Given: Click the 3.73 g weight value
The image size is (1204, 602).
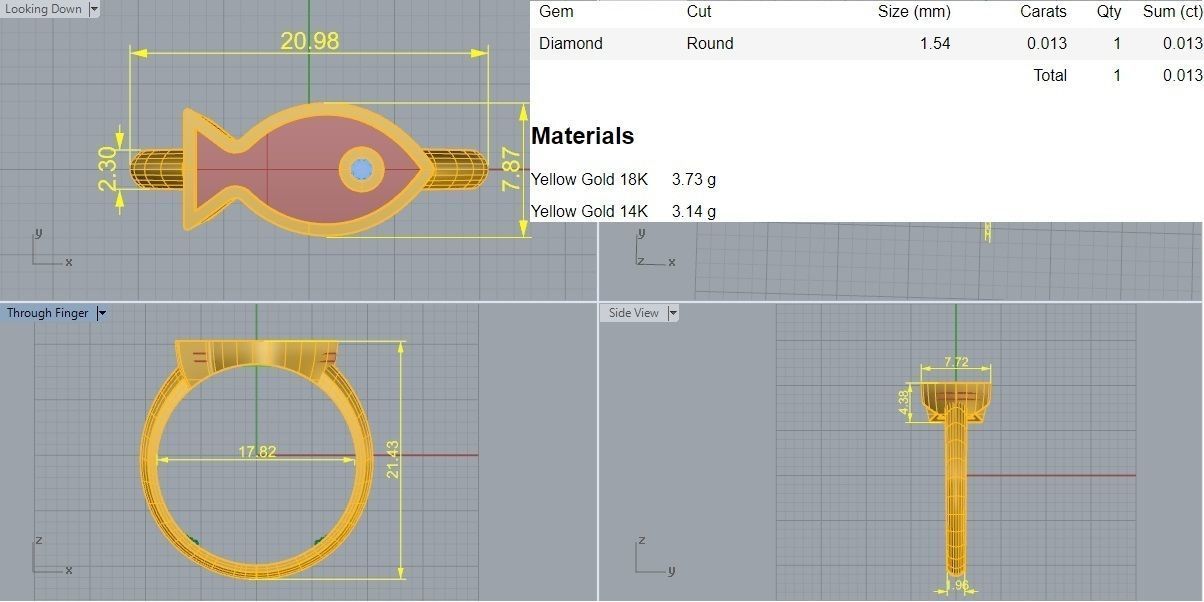Looking at the screenshot, I should [694, 180].
